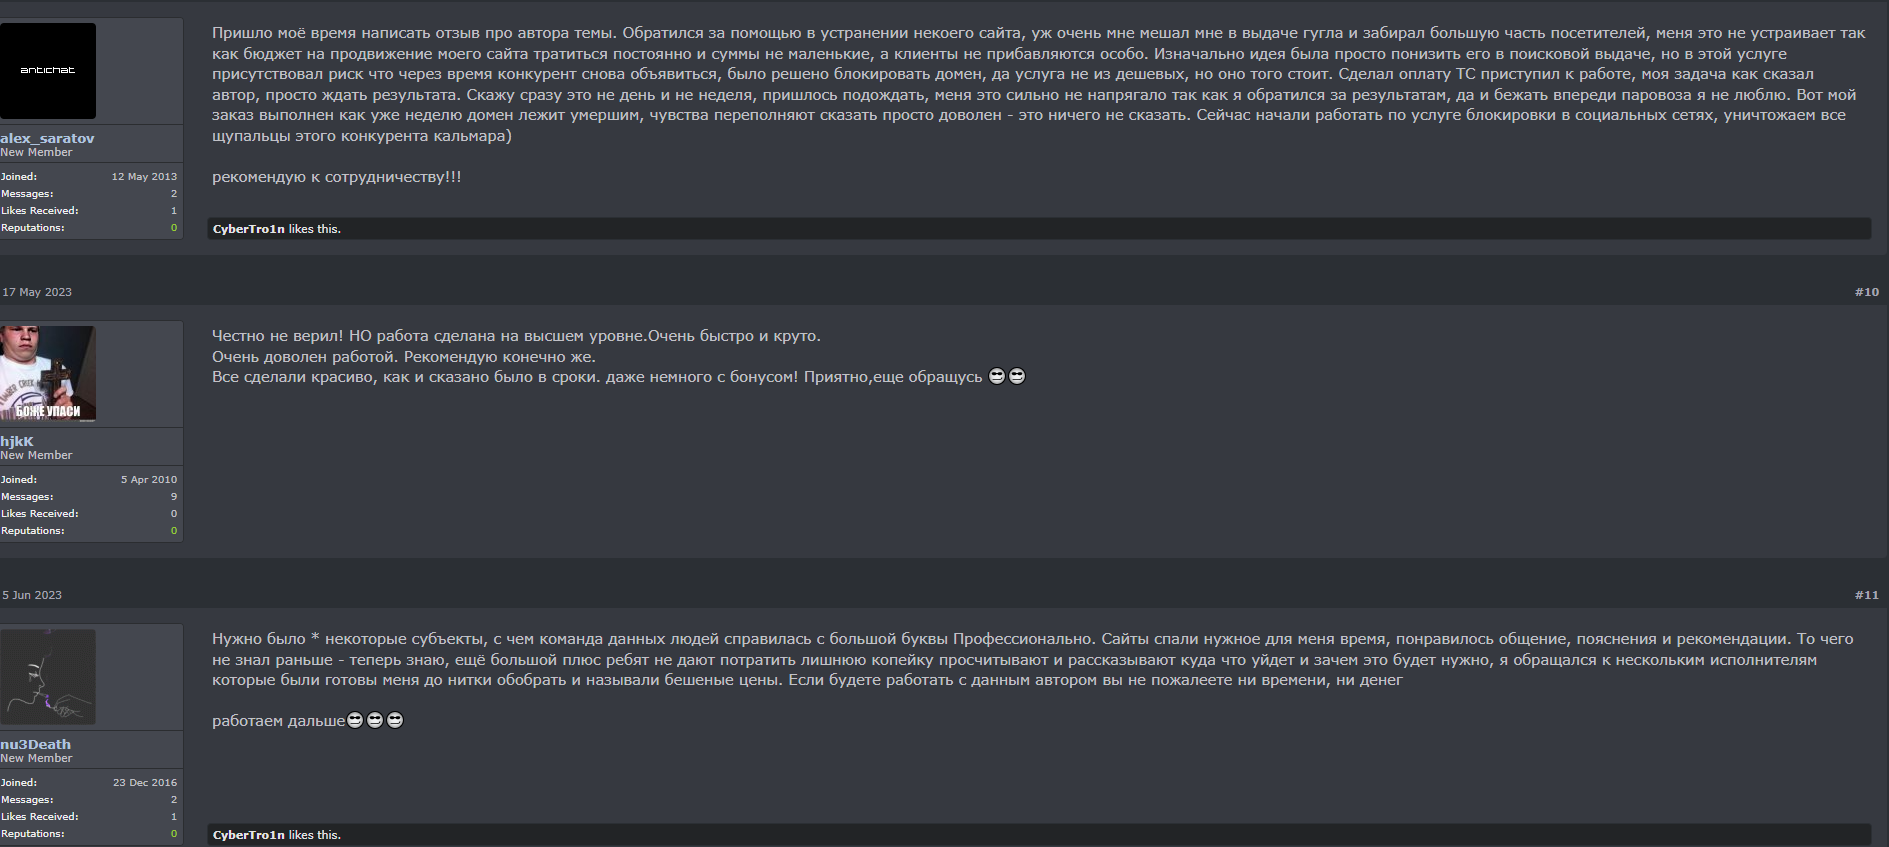Open nu3Death's avatar image
The height and width of the screenshot is (847, 1889).
click(48, 676)
